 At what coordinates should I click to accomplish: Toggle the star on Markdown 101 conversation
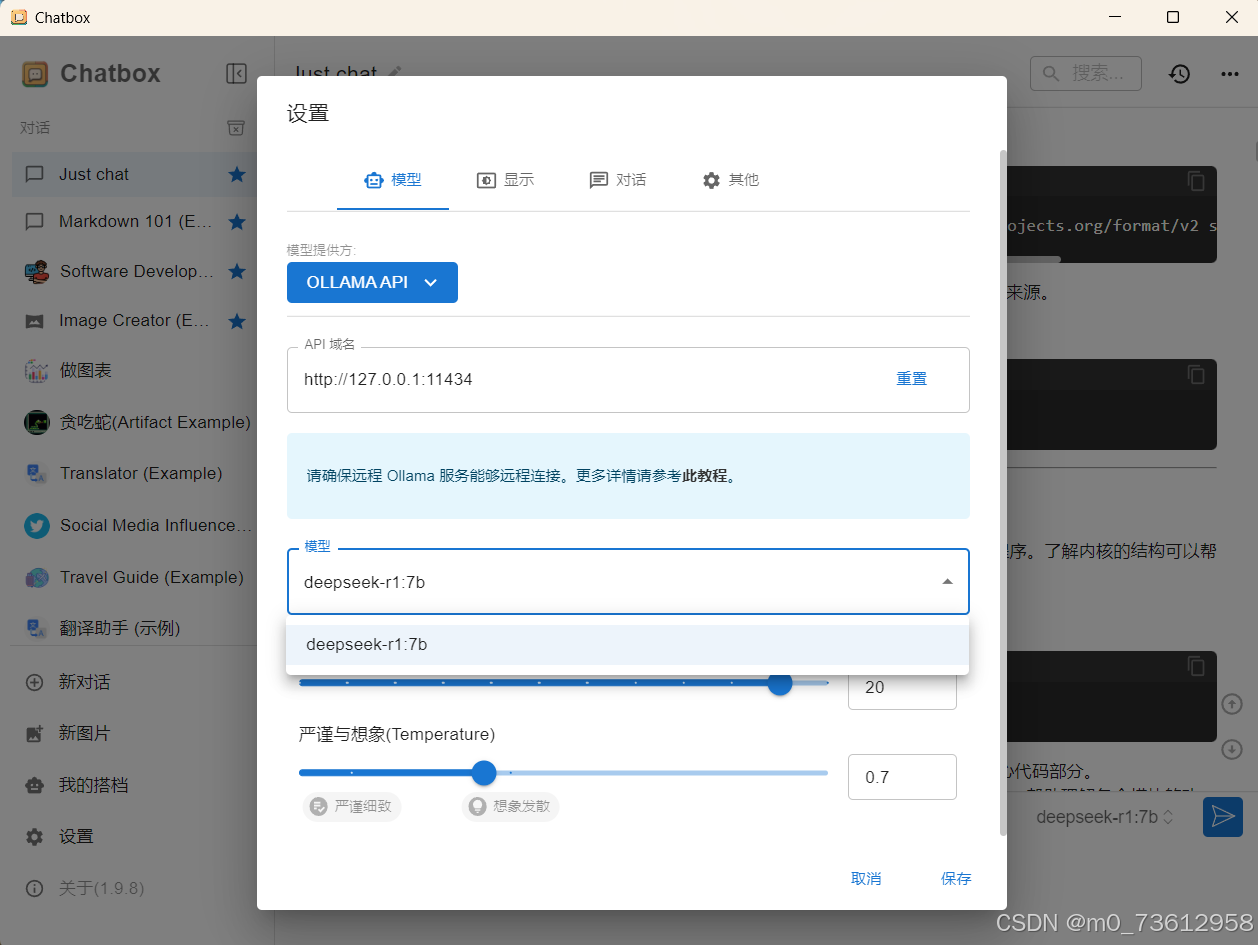point(237,221)
